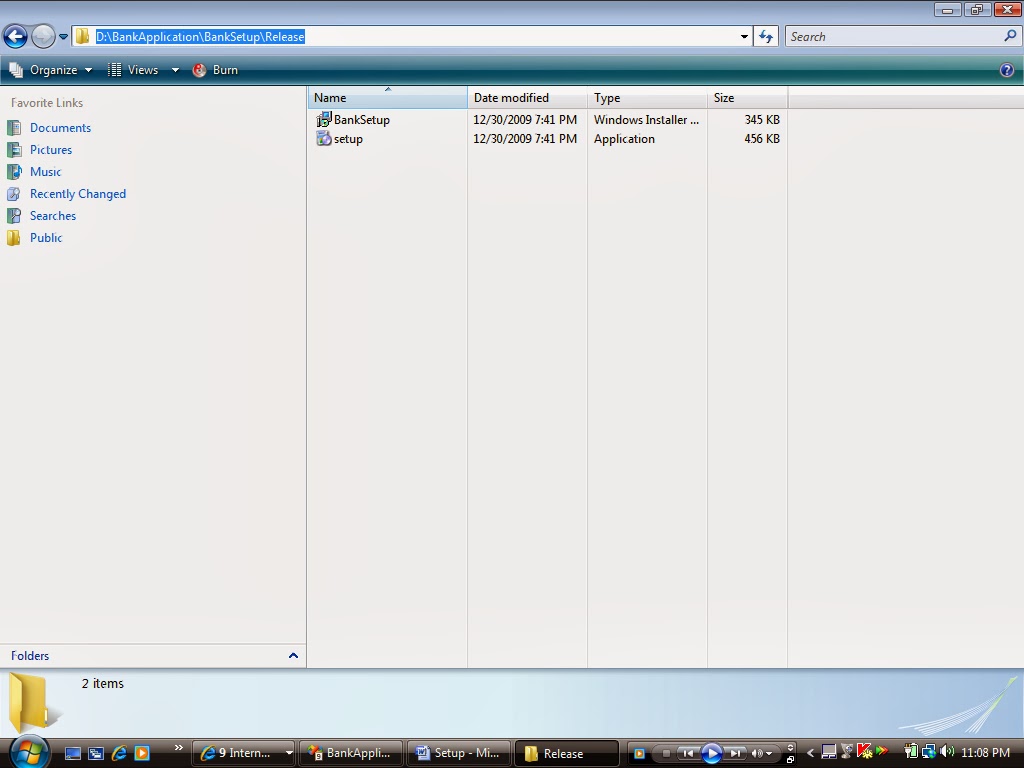
Task: Open the Public favorite link
Action: coord(46,238)
